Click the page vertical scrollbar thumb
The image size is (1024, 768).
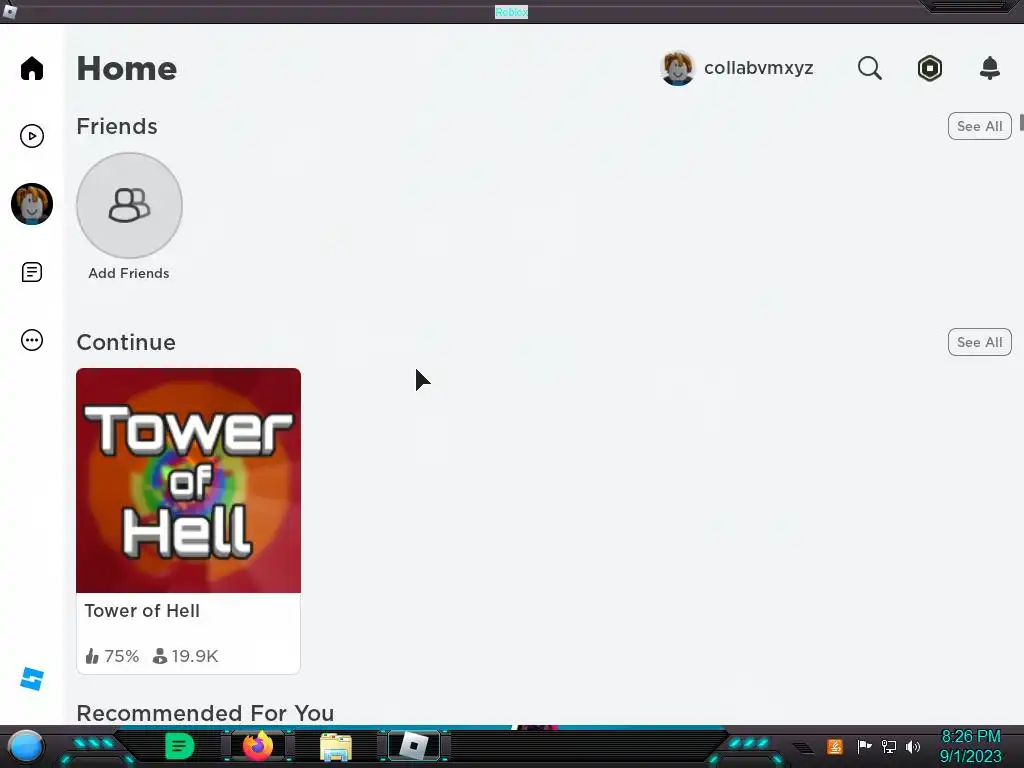point(1021,121)
